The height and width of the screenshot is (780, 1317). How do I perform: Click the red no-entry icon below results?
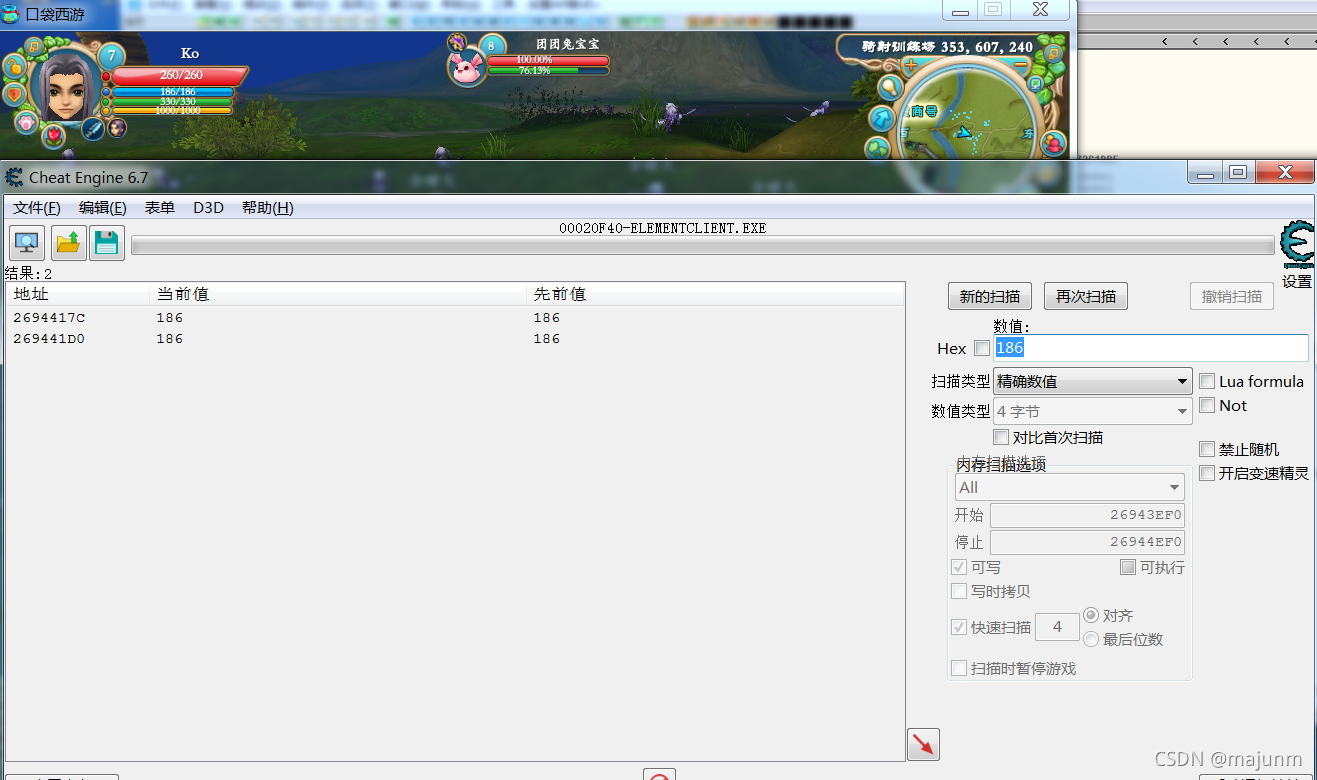[x=658, y=775]
